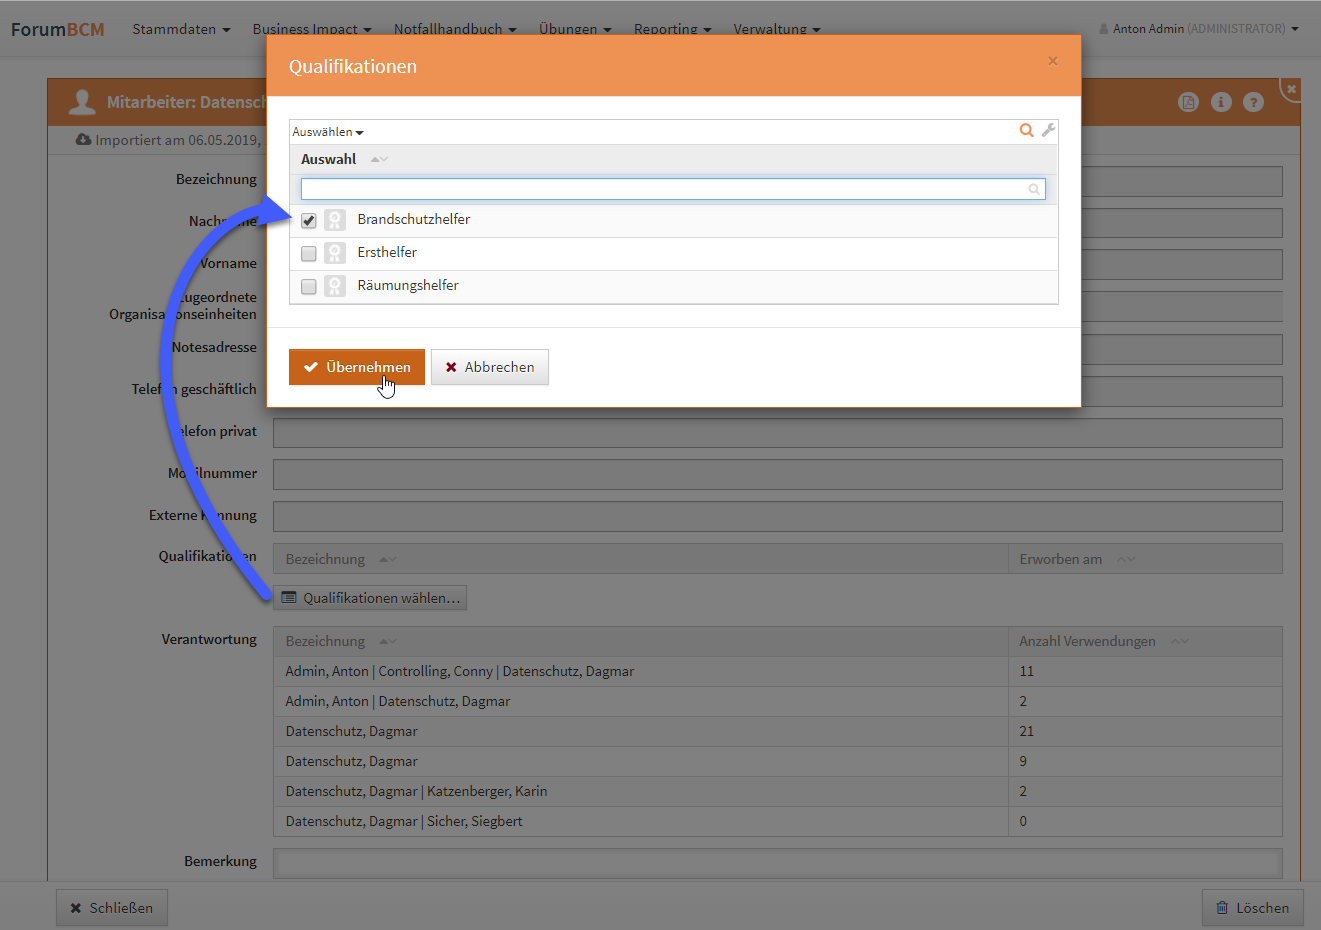1321x930 pixels.
Task: Click the Ersthelfer qualification badge icon
Action: (335, 253)
